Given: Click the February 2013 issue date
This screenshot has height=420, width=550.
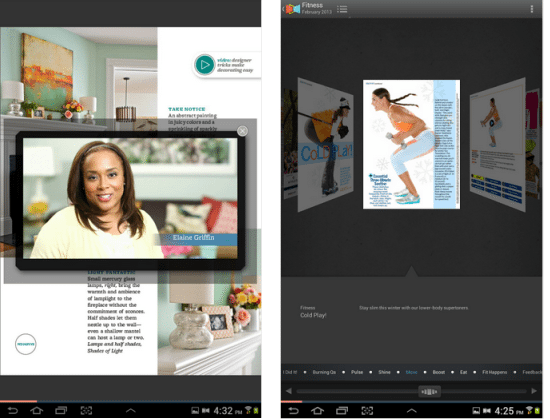Looking at the screenshot, I should point(316,12).
